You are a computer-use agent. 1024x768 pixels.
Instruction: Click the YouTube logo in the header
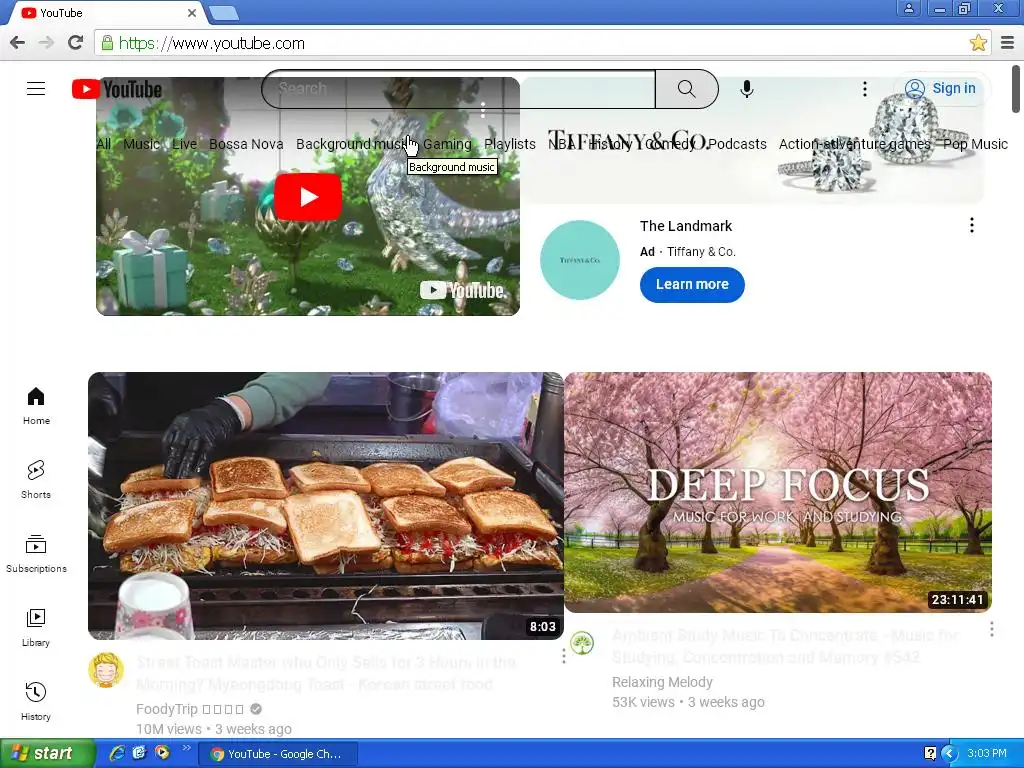(117, 89)
